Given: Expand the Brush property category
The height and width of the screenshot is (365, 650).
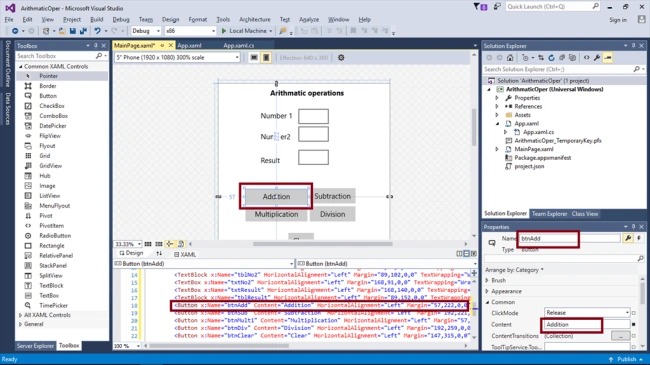Looking at the screenshot, I should pyautogui.click(x=487, y=280).
